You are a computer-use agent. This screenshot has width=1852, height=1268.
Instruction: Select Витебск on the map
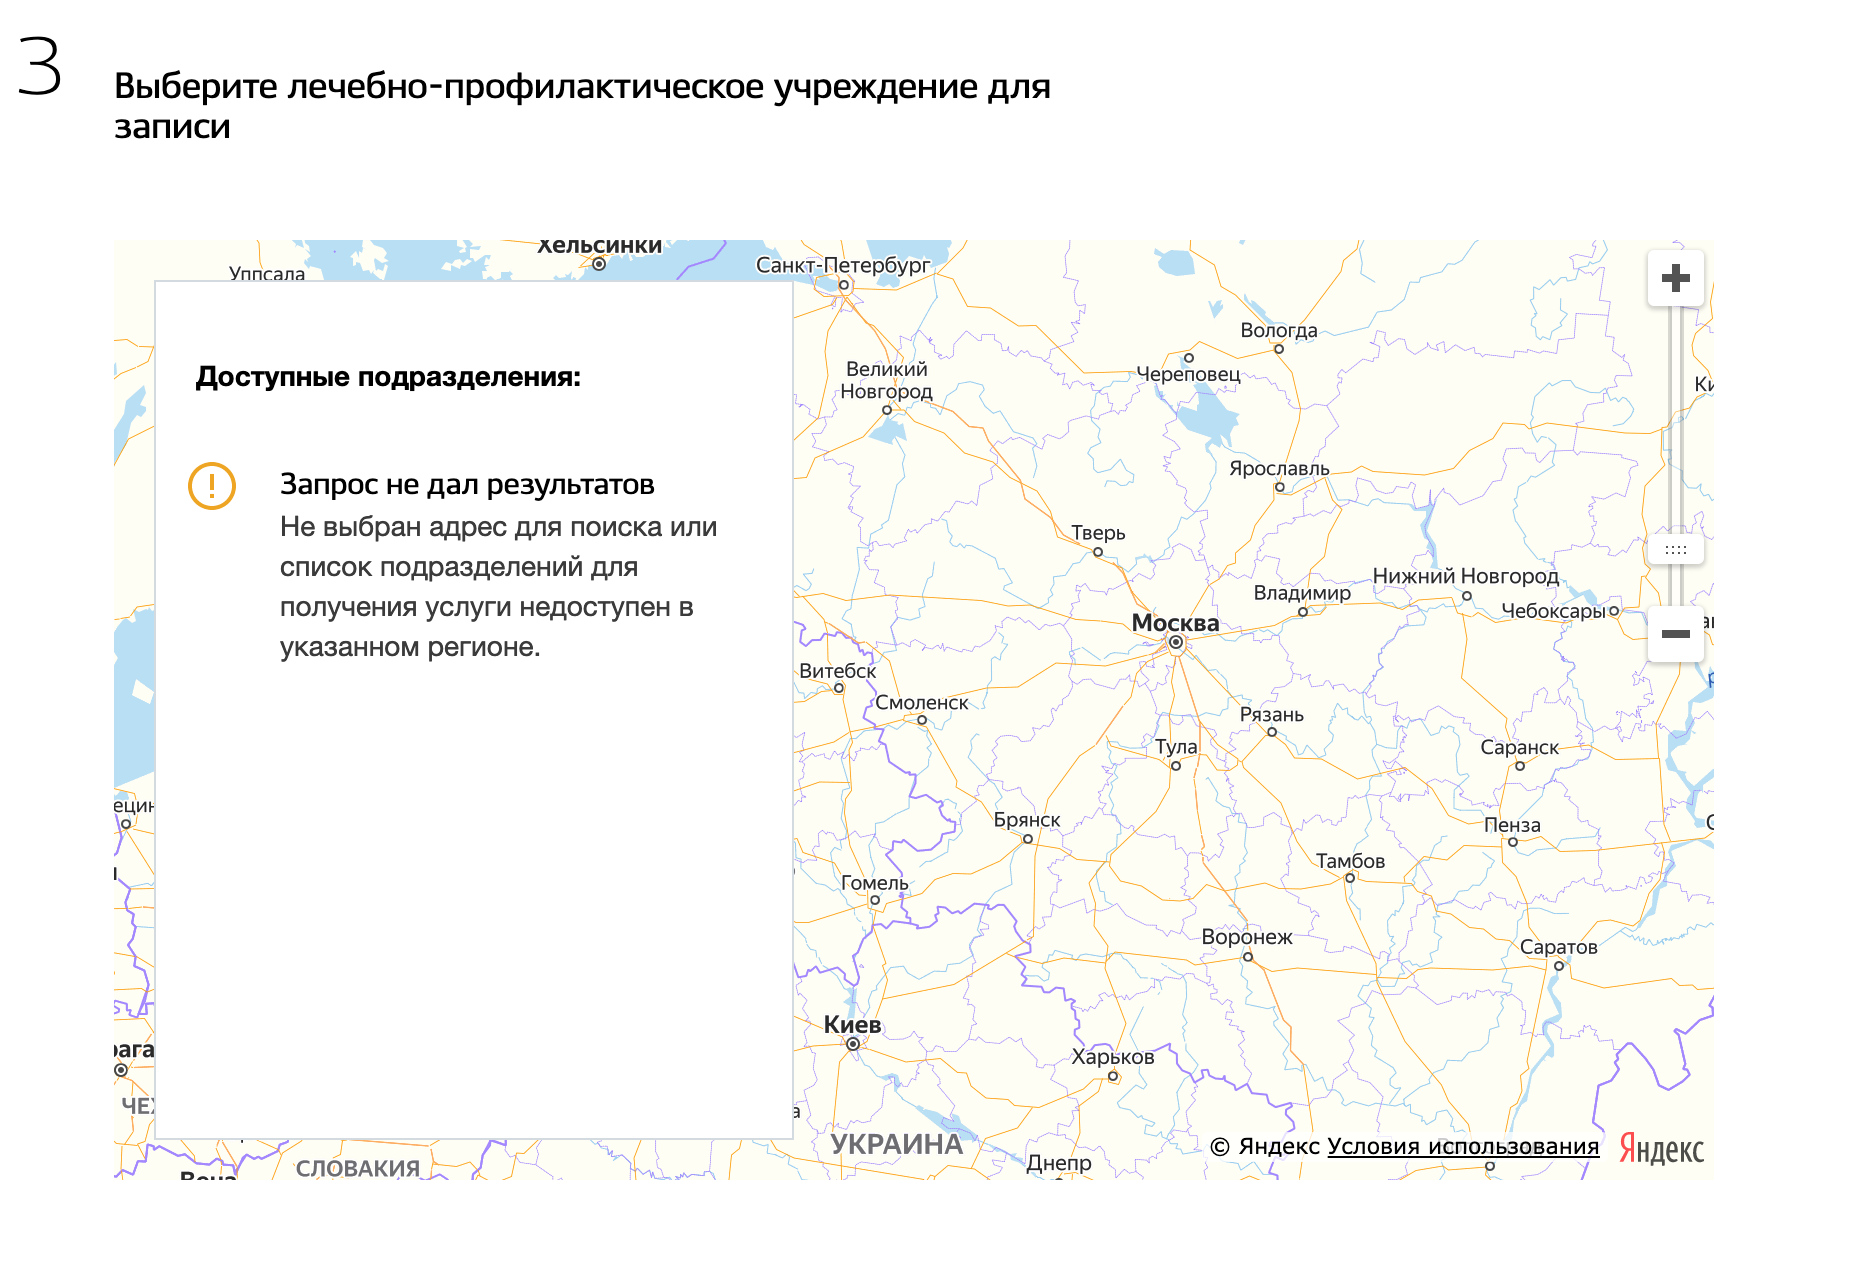pos(837,671)
